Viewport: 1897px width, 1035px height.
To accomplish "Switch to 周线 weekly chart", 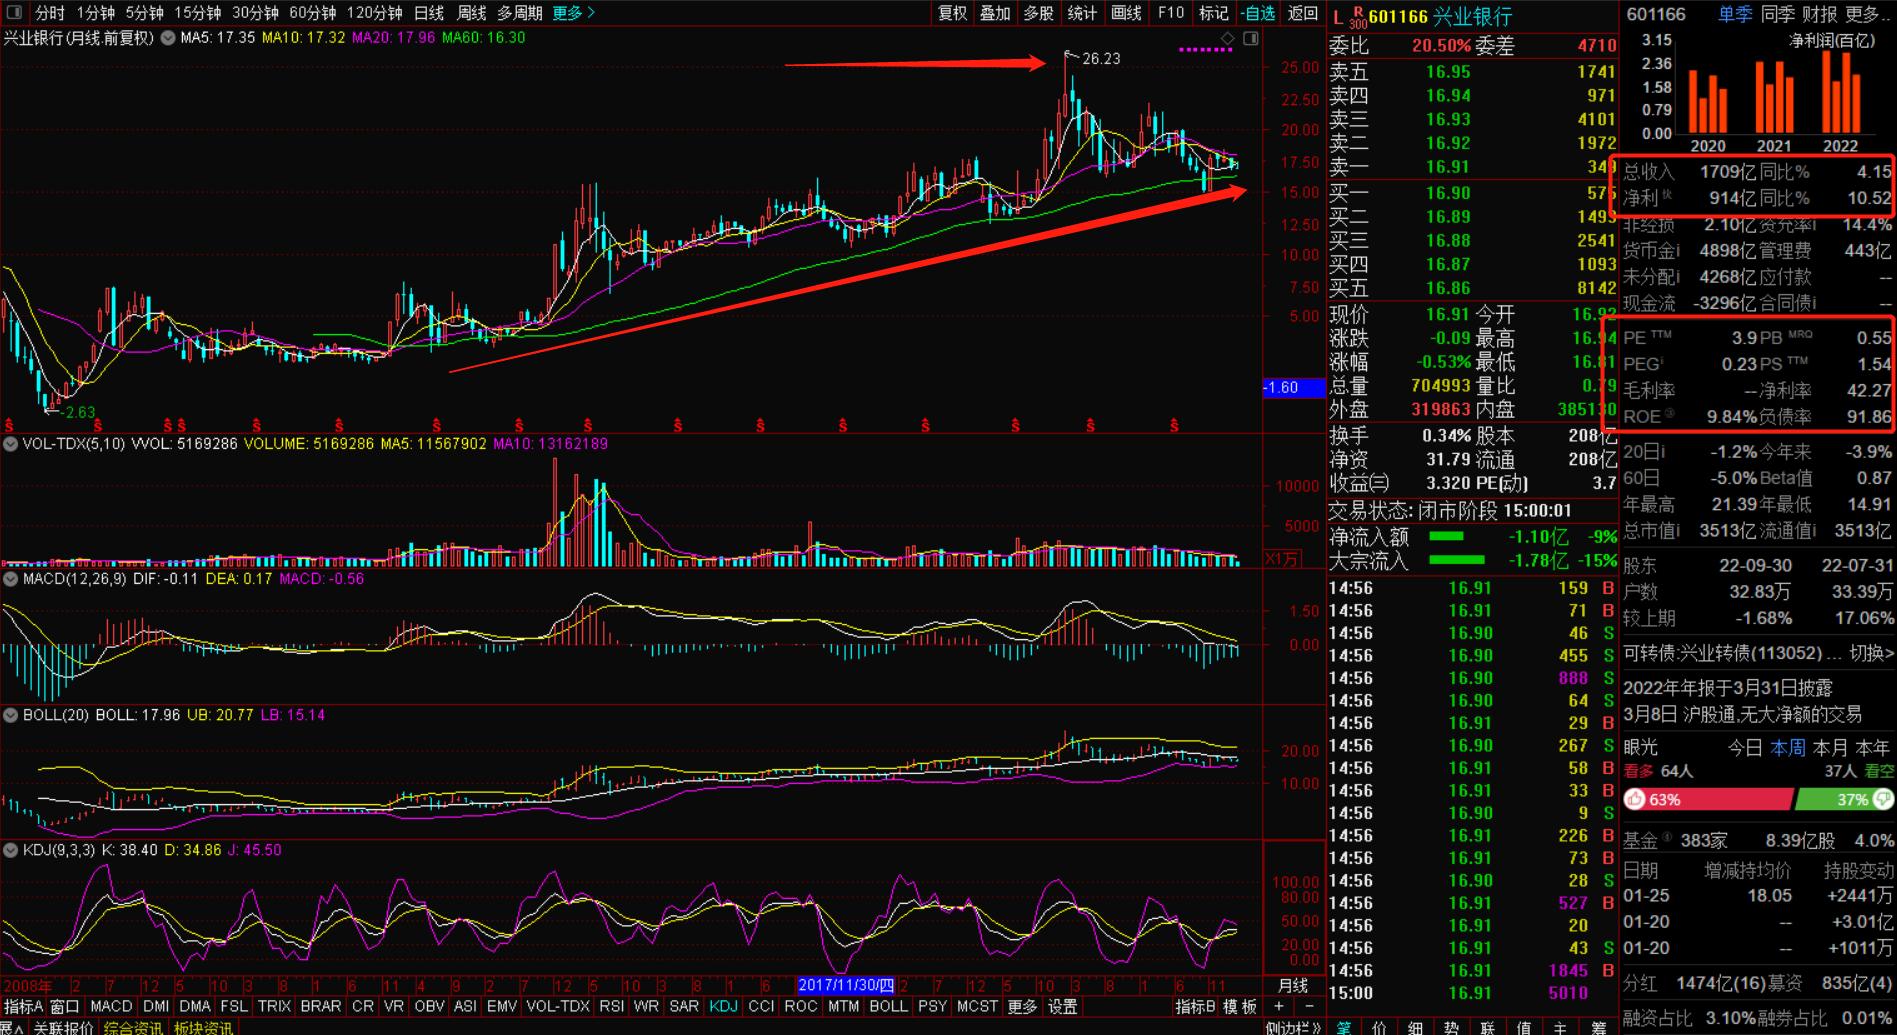I will [x=471, y=13].
